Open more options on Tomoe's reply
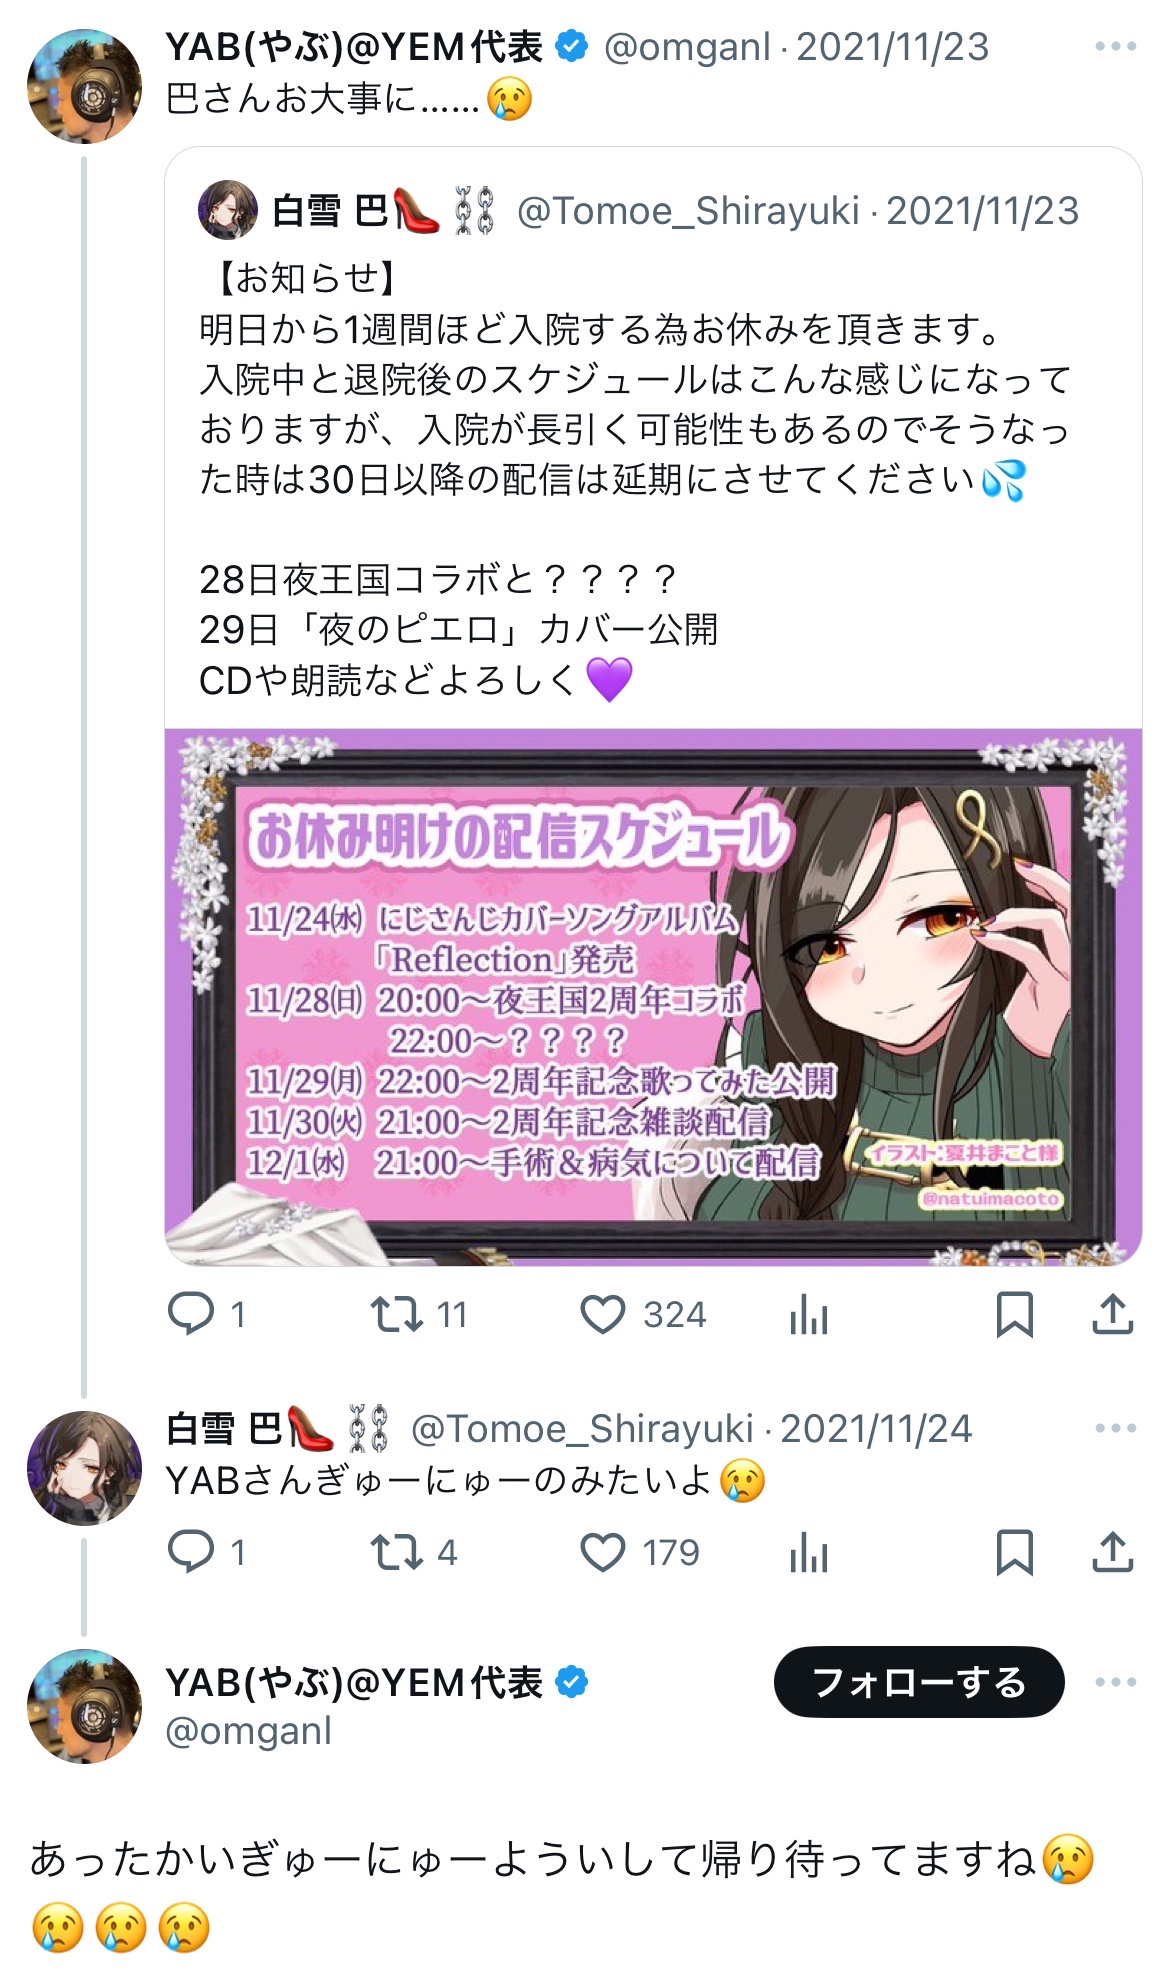Screen dimensions: 1170x1985 [1116, 1428]
